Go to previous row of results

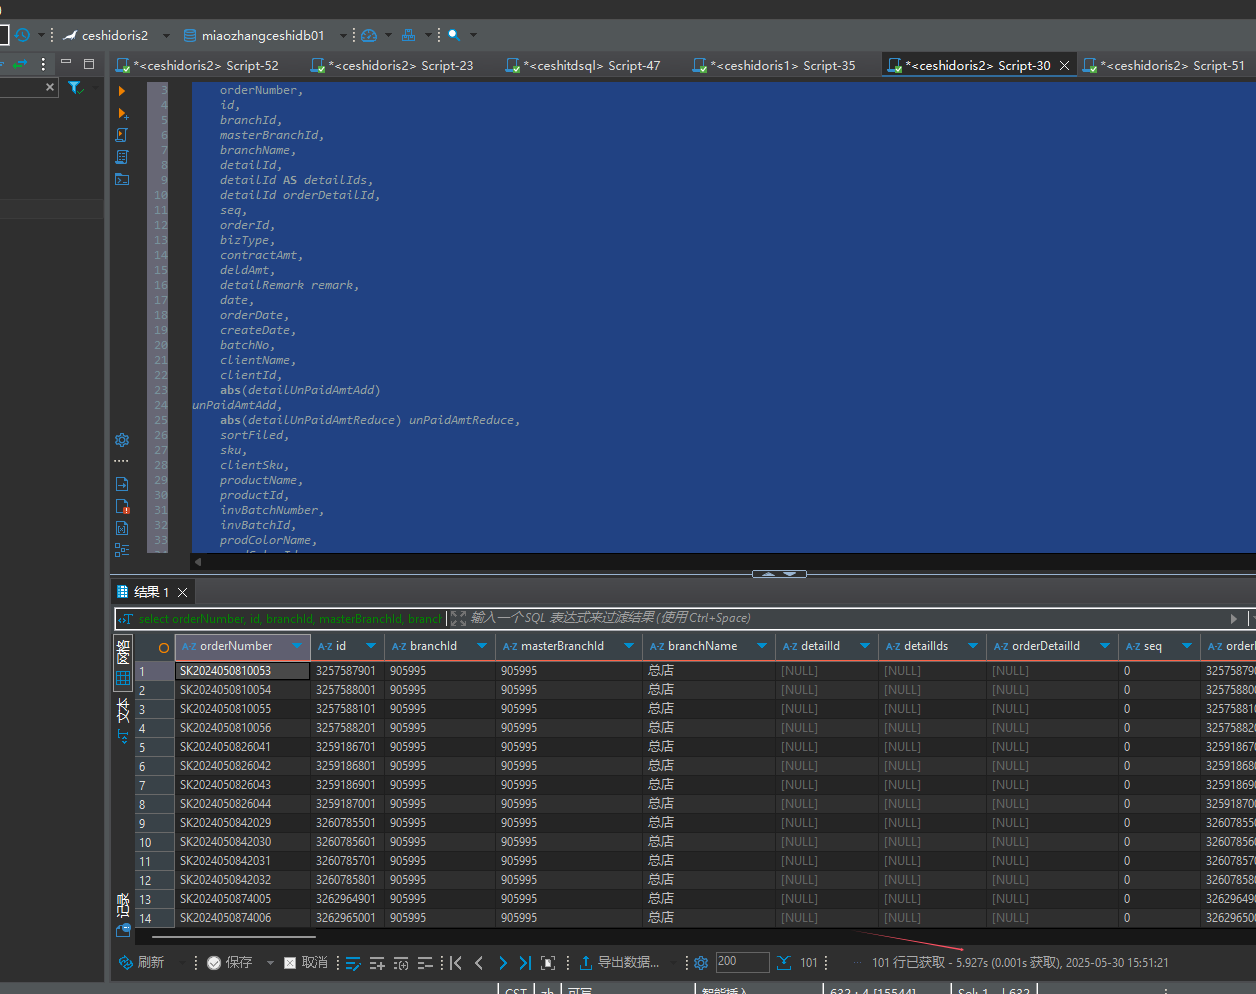(x=479, y=963)
